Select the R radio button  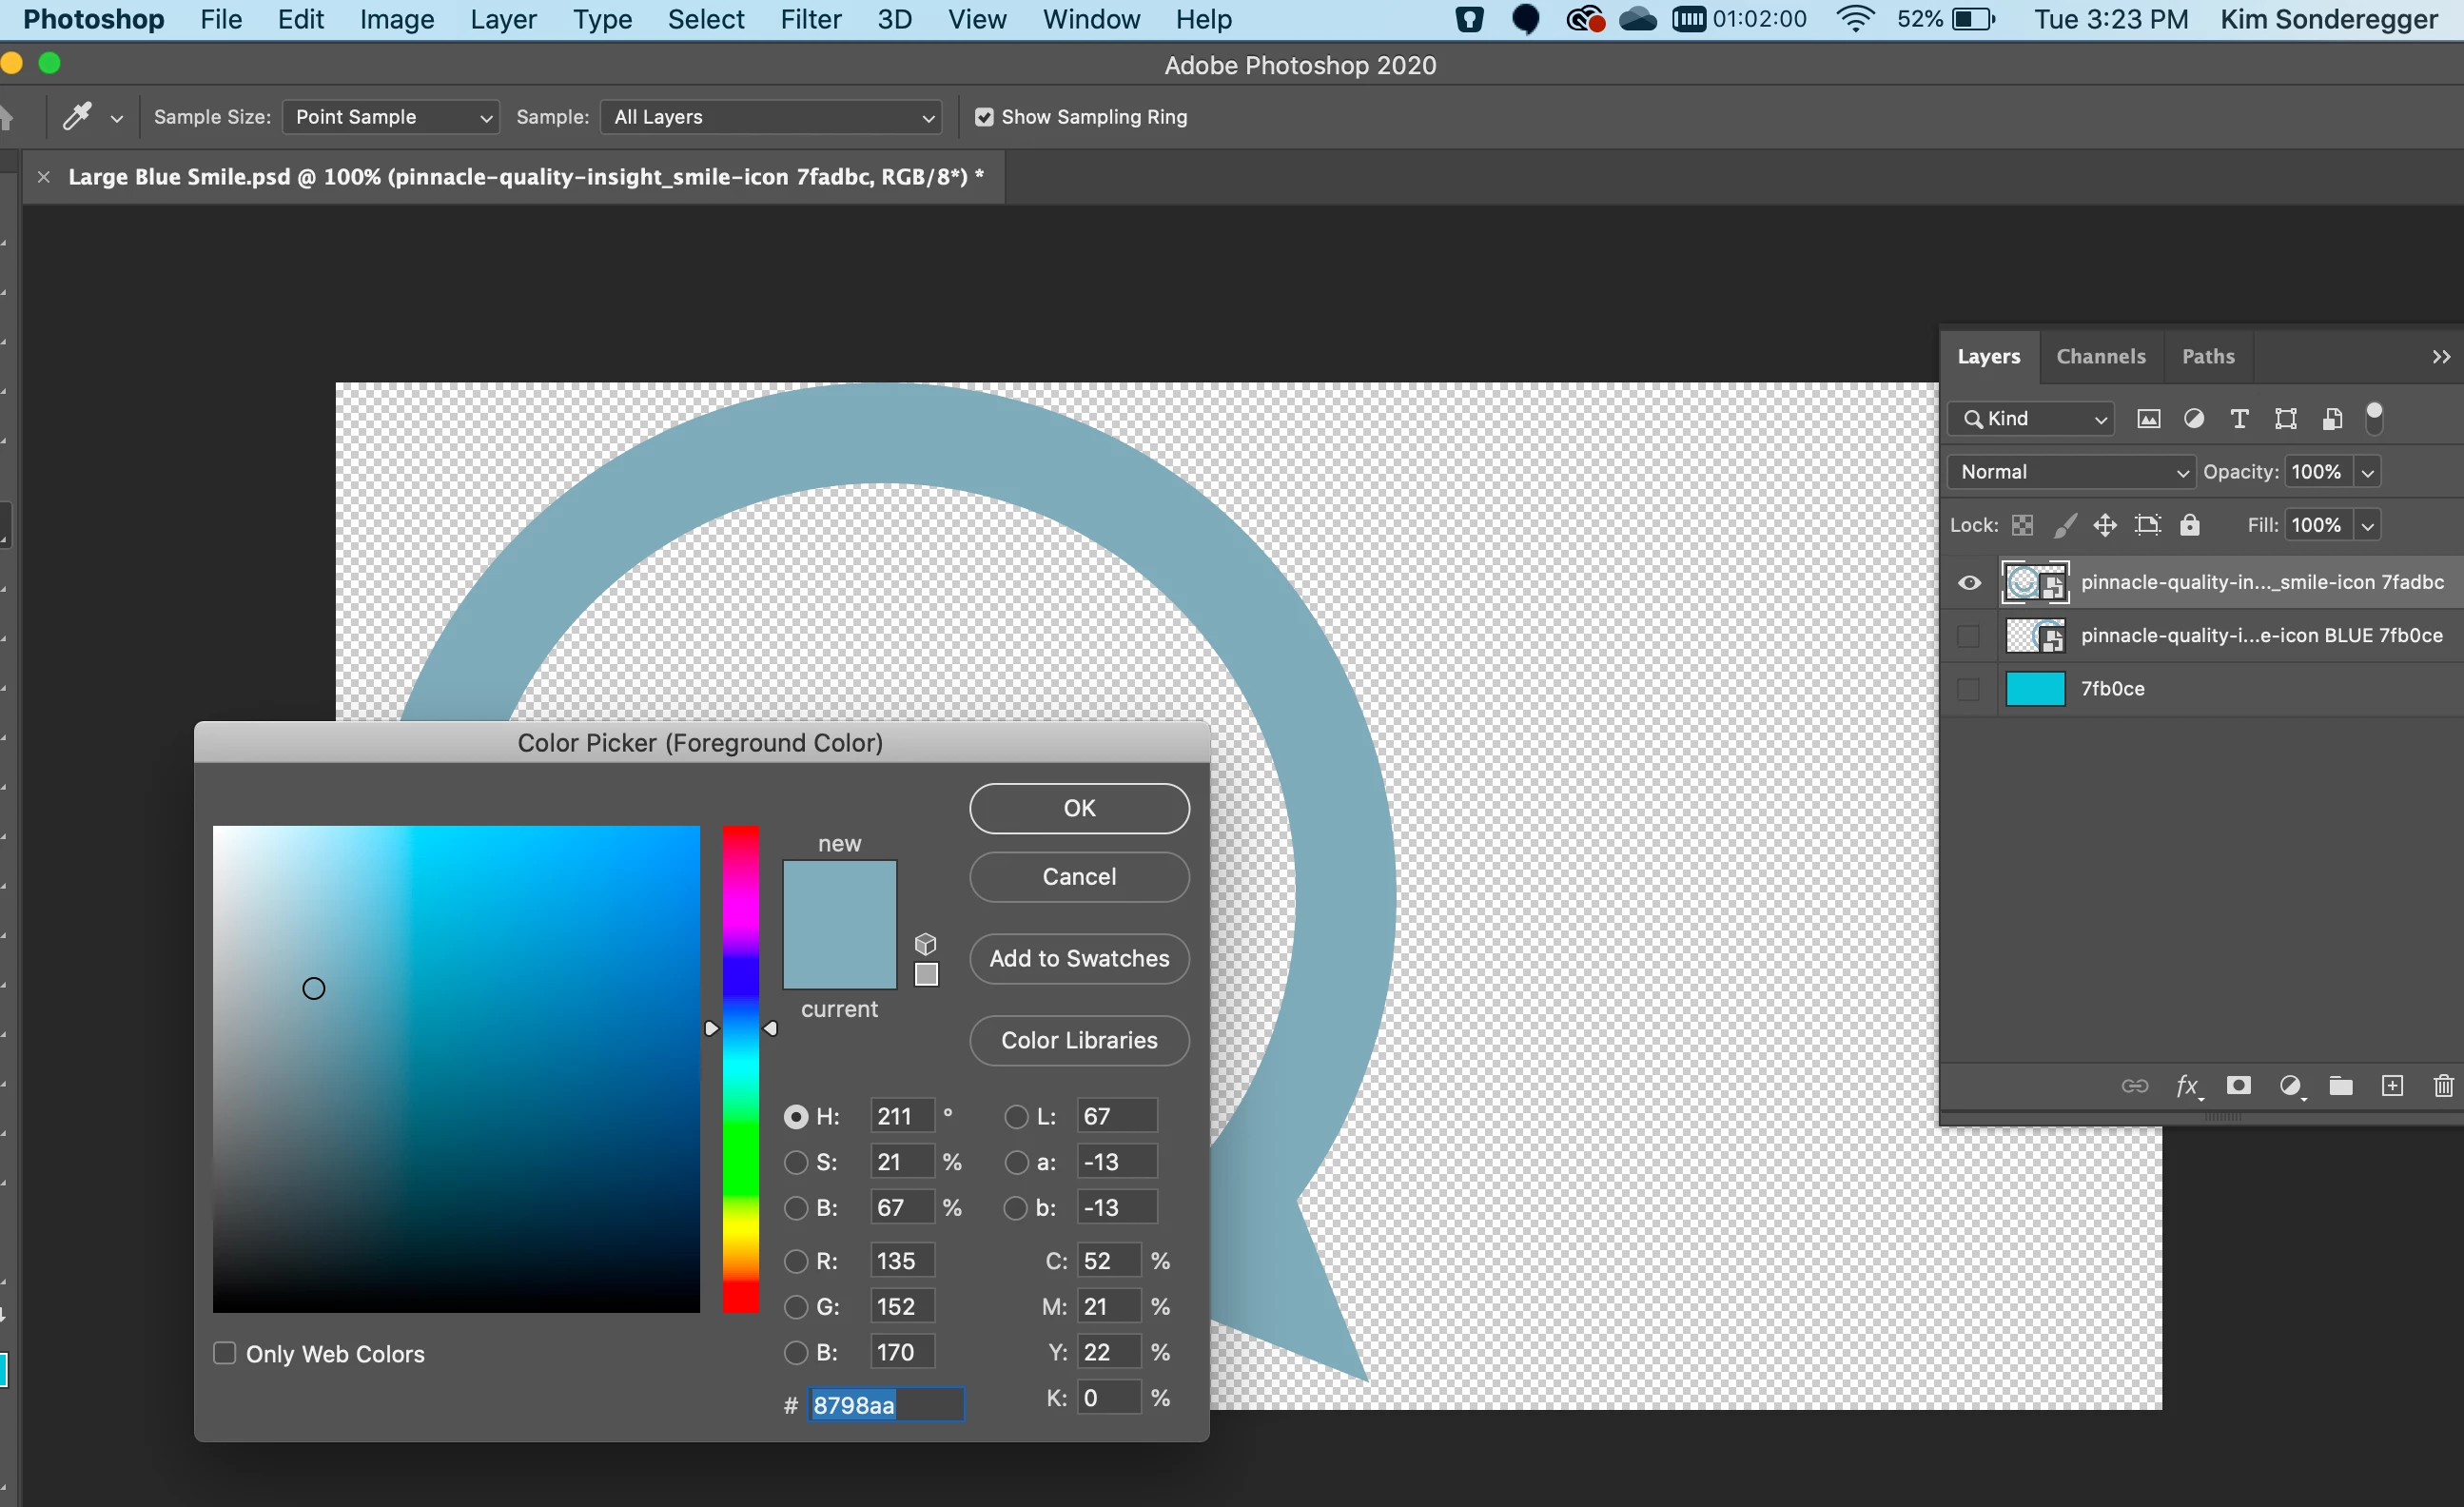click(x=796, y=1261)
